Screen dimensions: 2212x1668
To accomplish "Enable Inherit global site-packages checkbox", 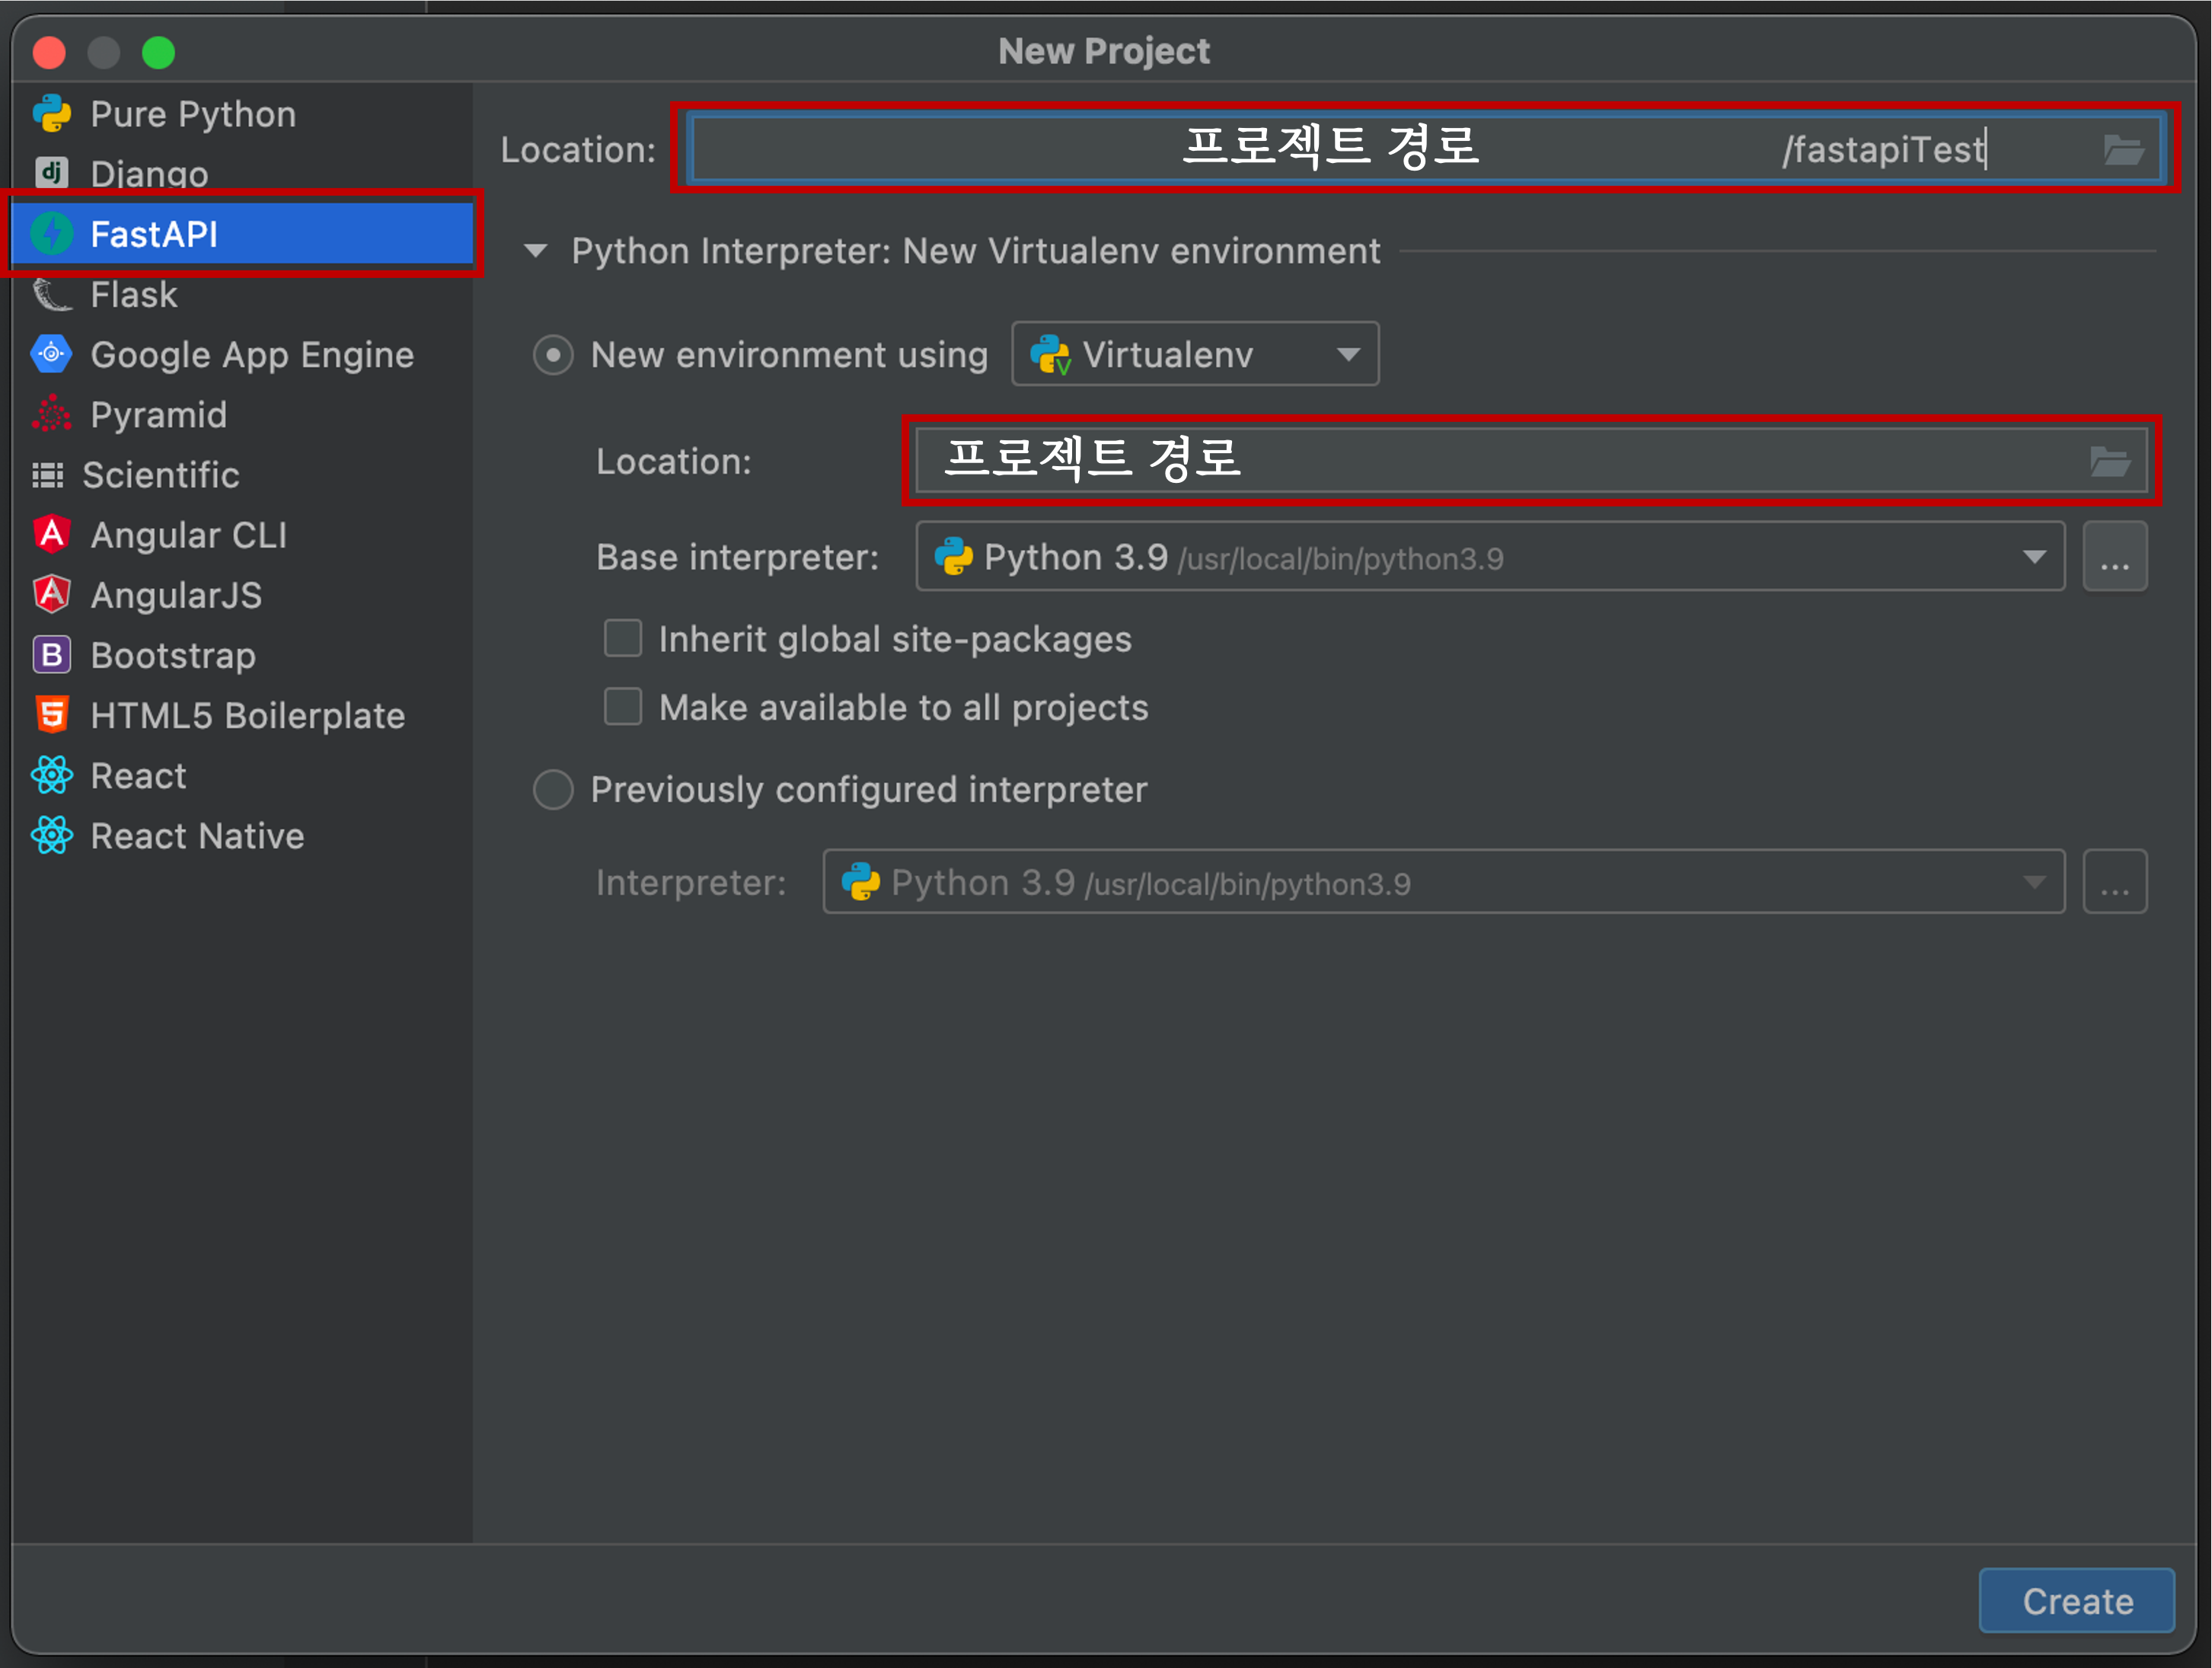I will 623,638.
